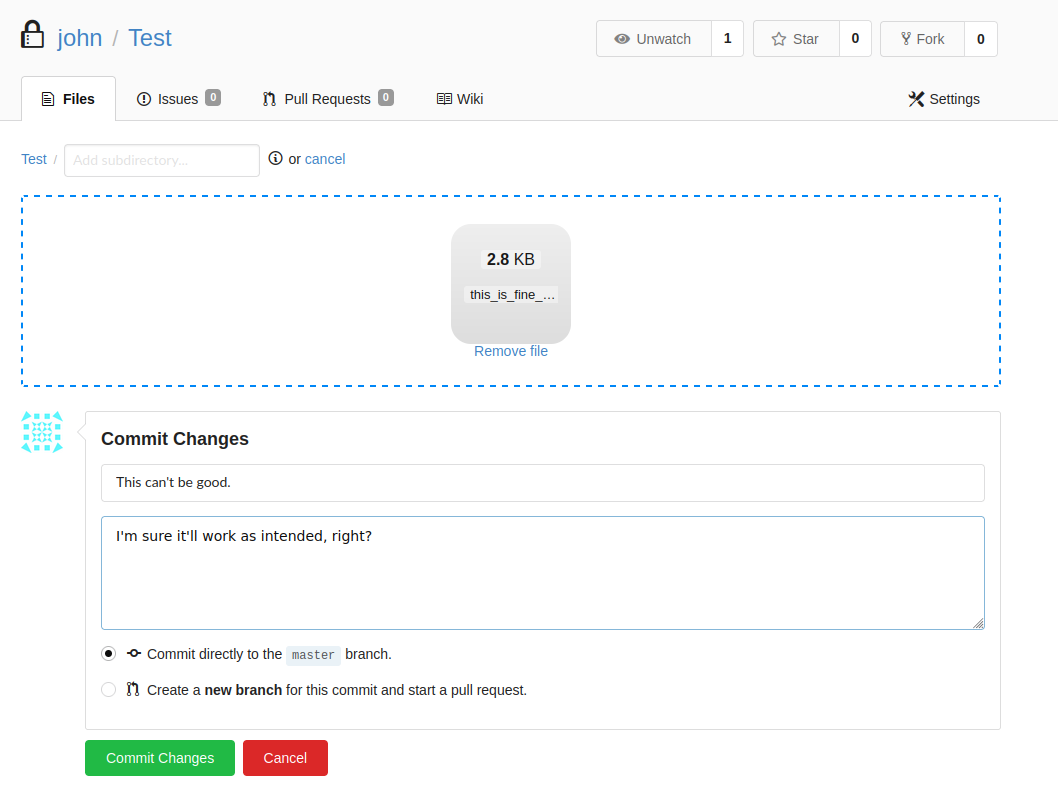Click the info icon beside subdirectory field
1058x804 pixels.
tap(276, 158)
